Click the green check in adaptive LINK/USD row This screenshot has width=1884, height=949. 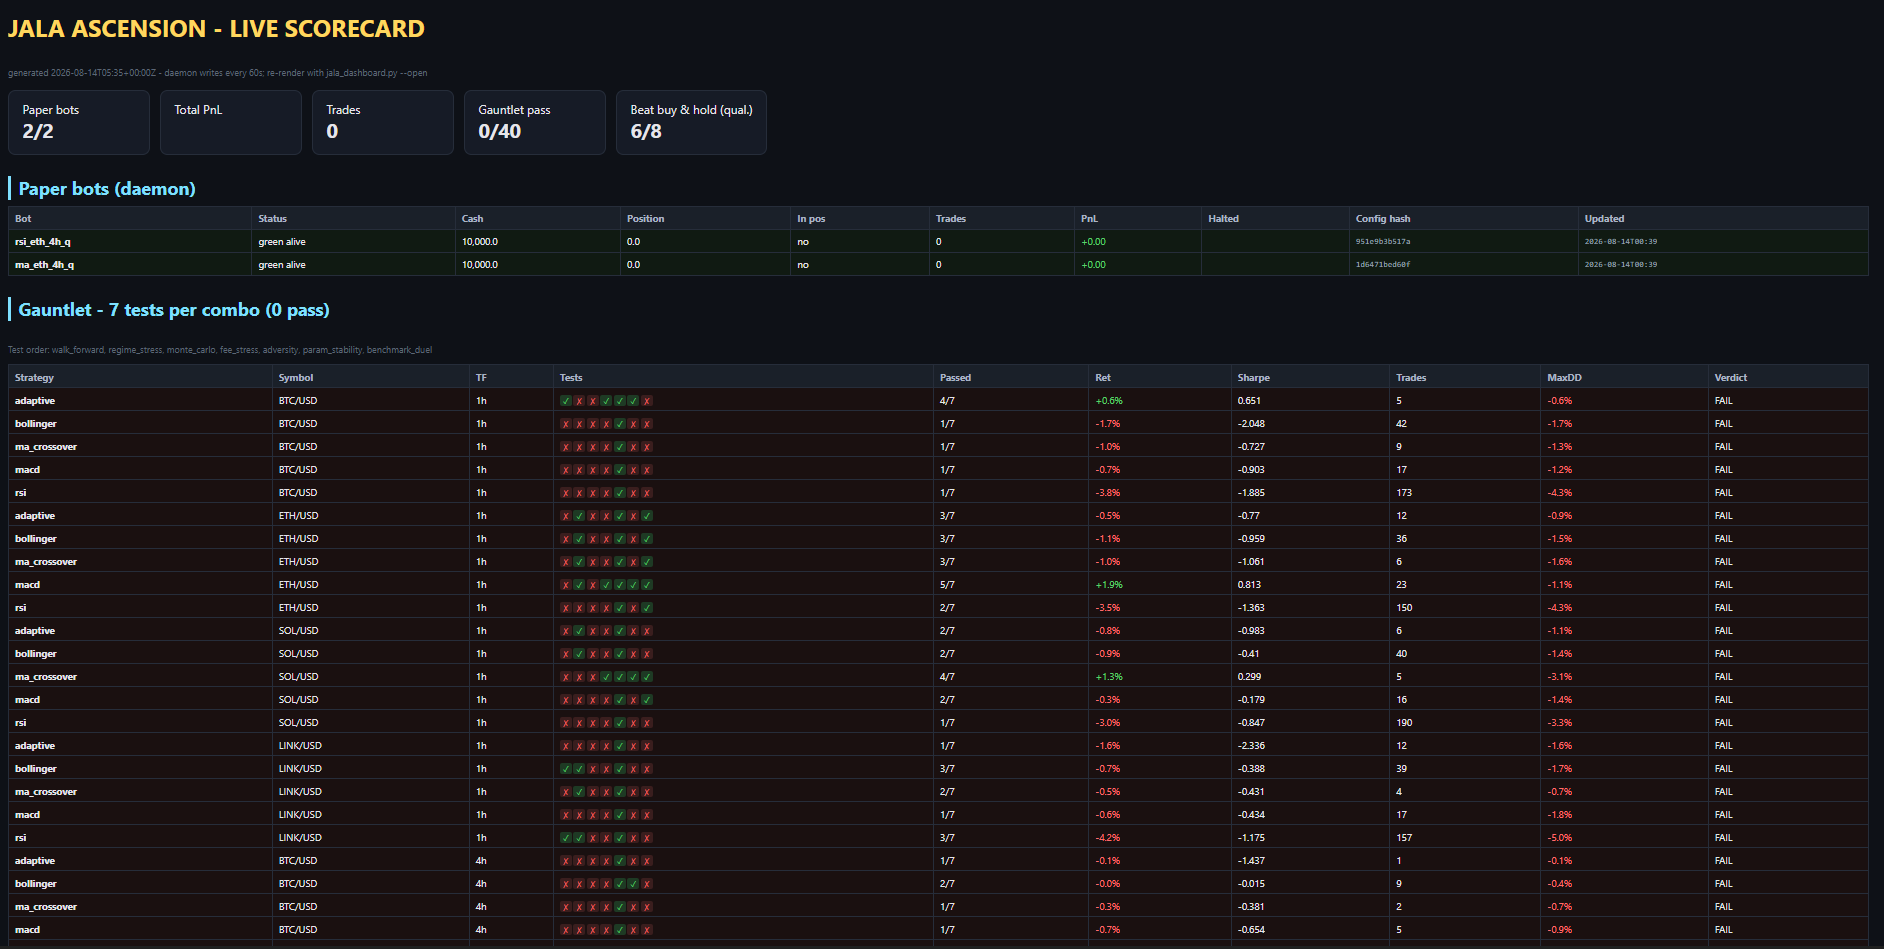point(620,745)
